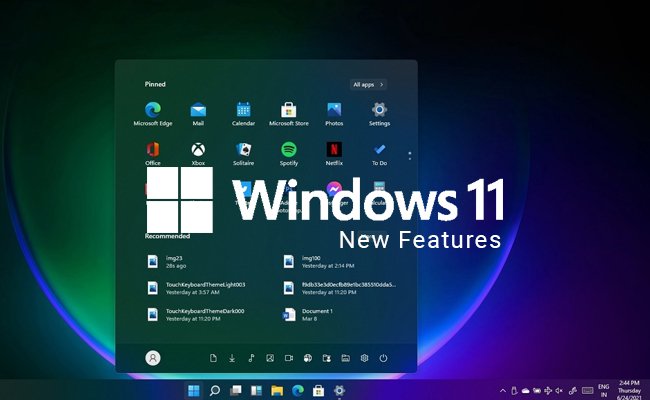The height and width of the screenshot is (400, 650).
Task: Open File Explorer from the taskbar
Action: (x=277, y=390)
